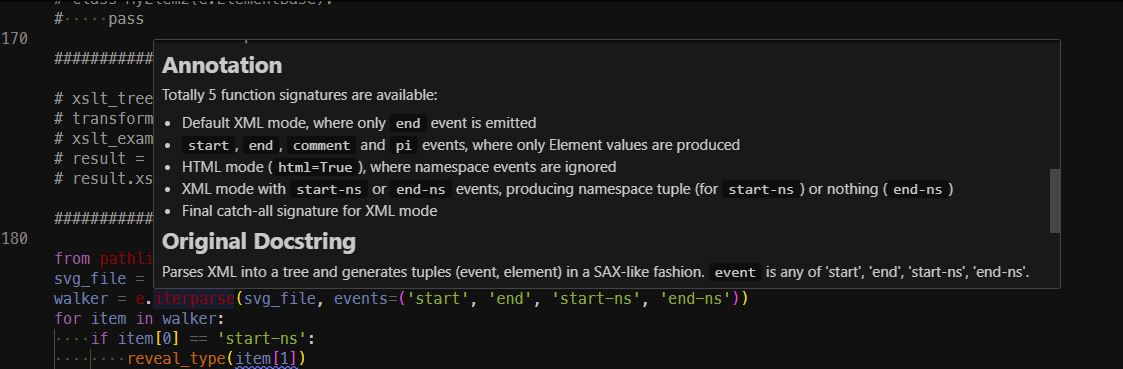Screen dimensions: 1123x369
Task: Click the walker variable in the for loop
Action: pos(185,318)
